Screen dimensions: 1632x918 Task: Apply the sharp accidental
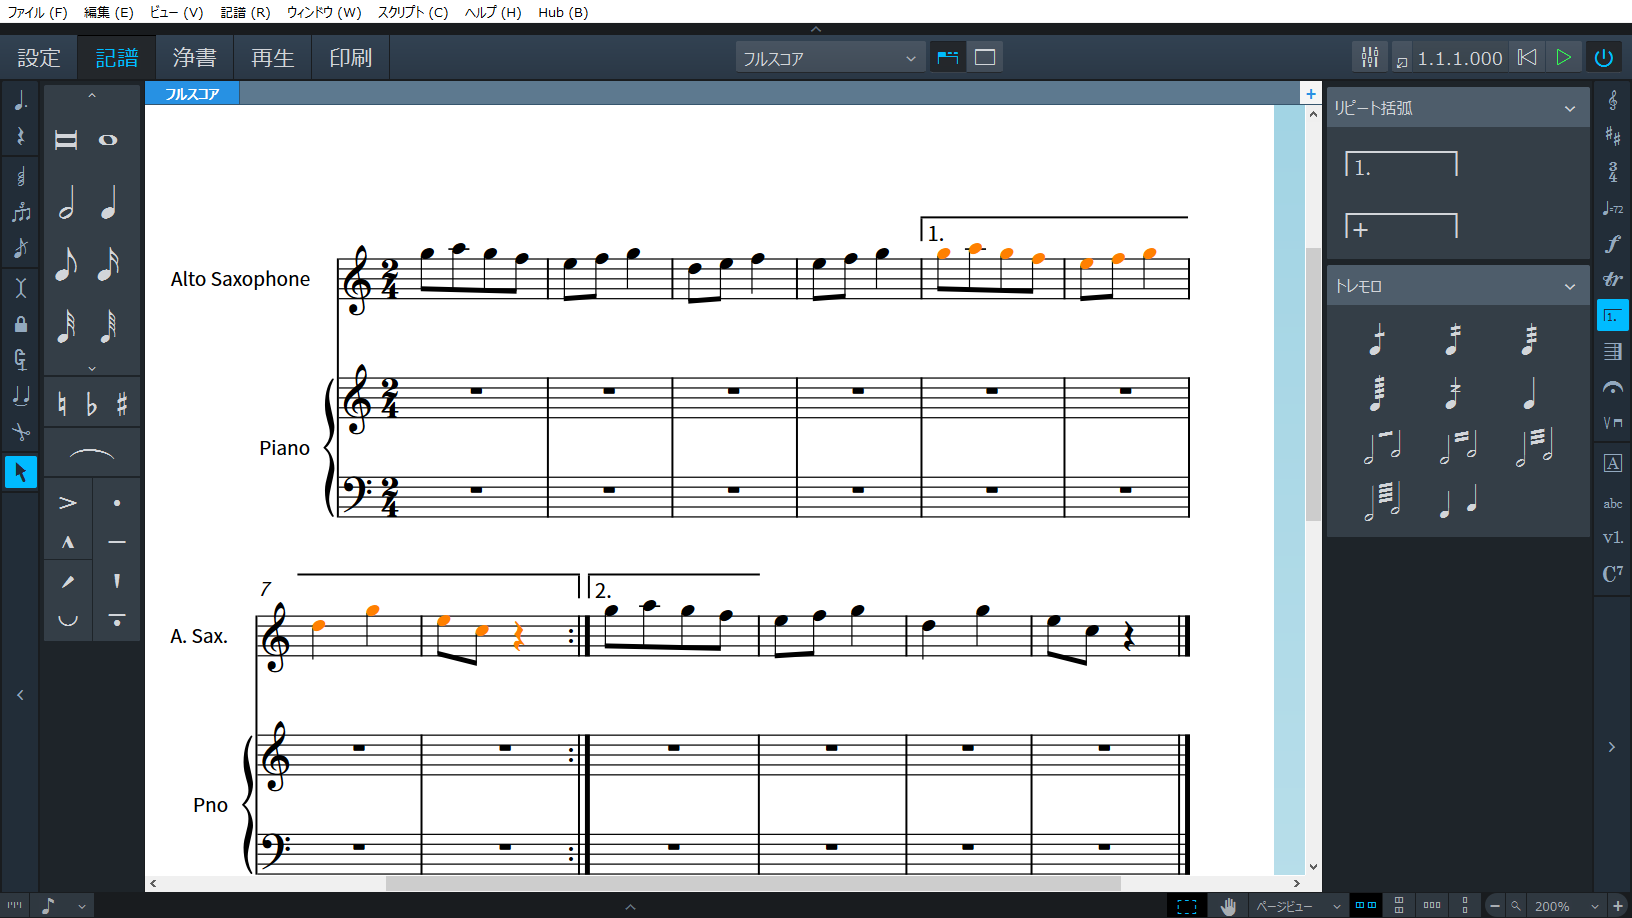(122, 404)
